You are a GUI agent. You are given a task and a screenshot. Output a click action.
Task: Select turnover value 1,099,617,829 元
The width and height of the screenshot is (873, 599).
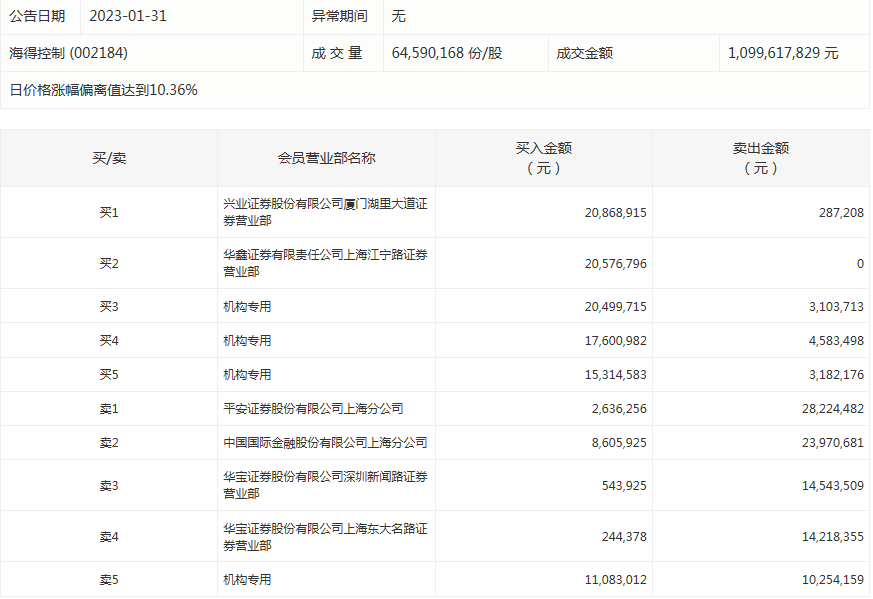point(783,53)
